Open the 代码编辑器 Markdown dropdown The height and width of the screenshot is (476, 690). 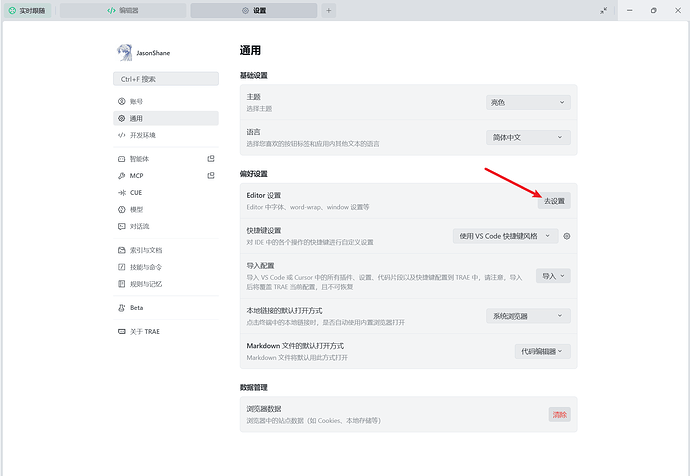[x=543, y=352]
